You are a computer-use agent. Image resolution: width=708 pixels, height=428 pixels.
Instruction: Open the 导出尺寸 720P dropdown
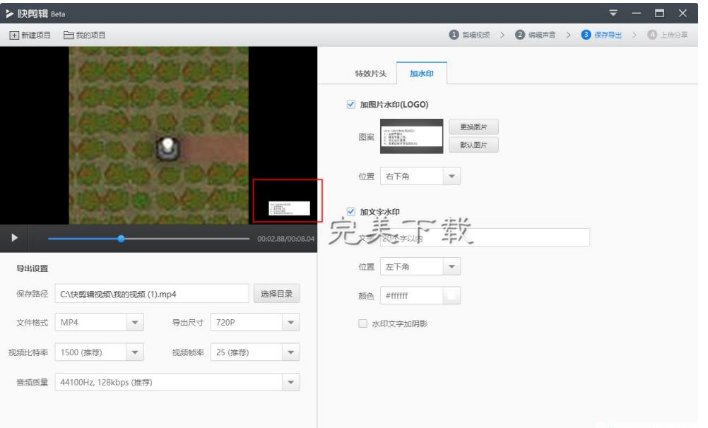[290, 323]
